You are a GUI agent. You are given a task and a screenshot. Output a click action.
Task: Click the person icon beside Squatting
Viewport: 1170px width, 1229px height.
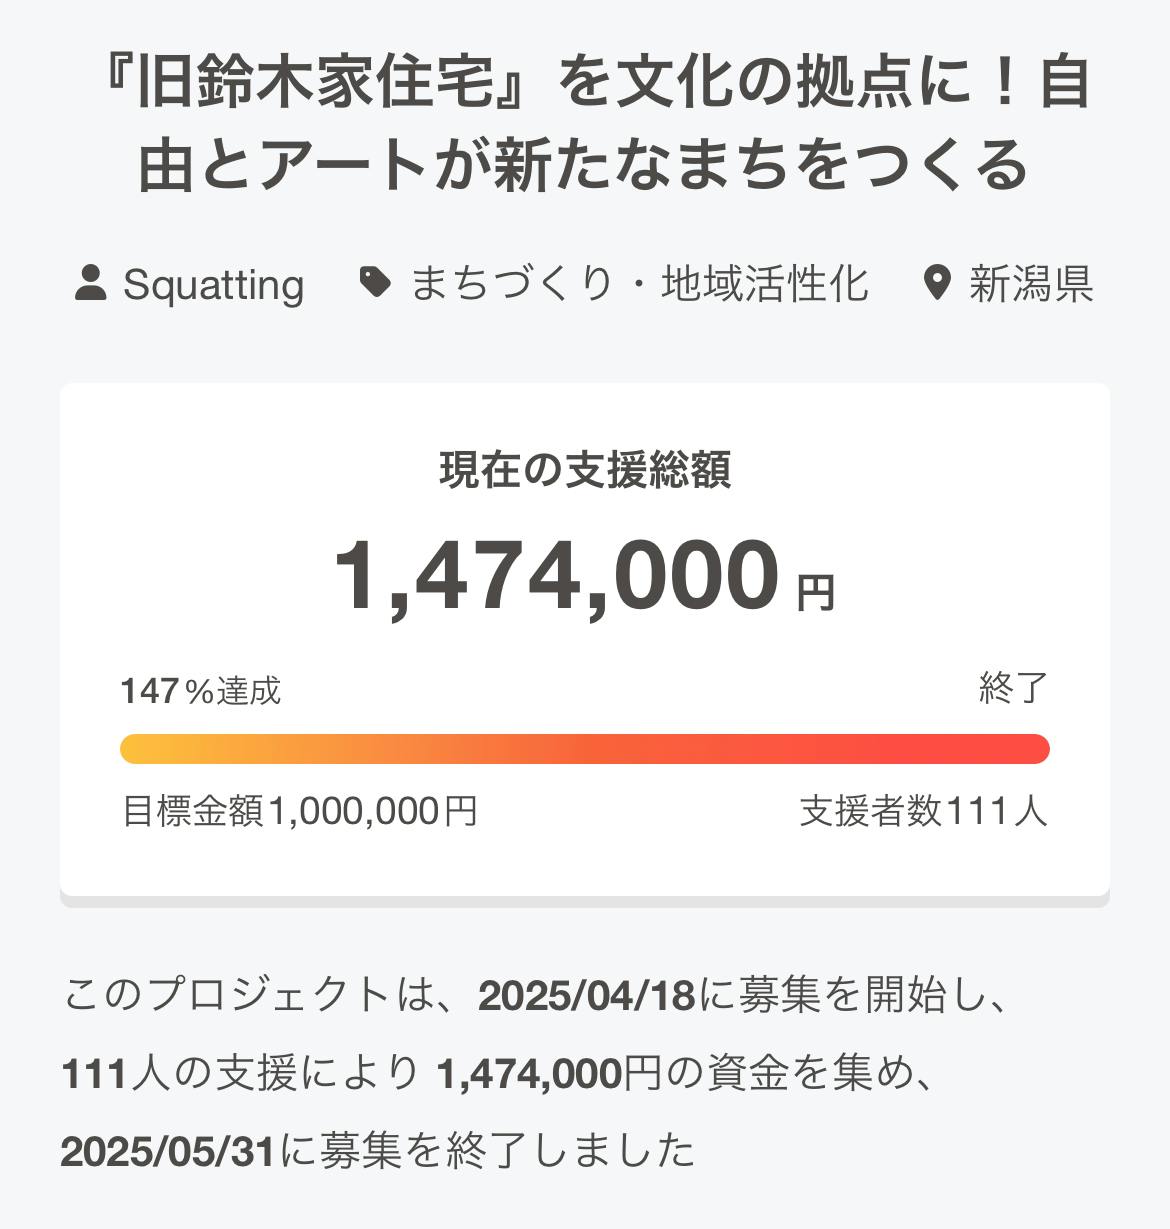pyautogui.click(x=91, y=284)
